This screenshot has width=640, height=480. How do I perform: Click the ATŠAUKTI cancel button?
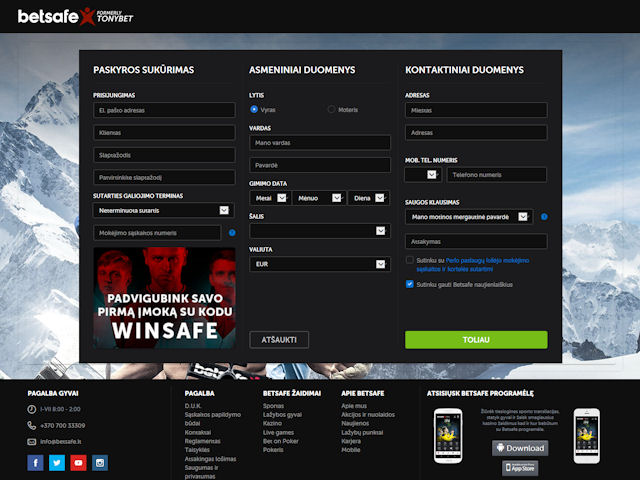pos(279,340)
